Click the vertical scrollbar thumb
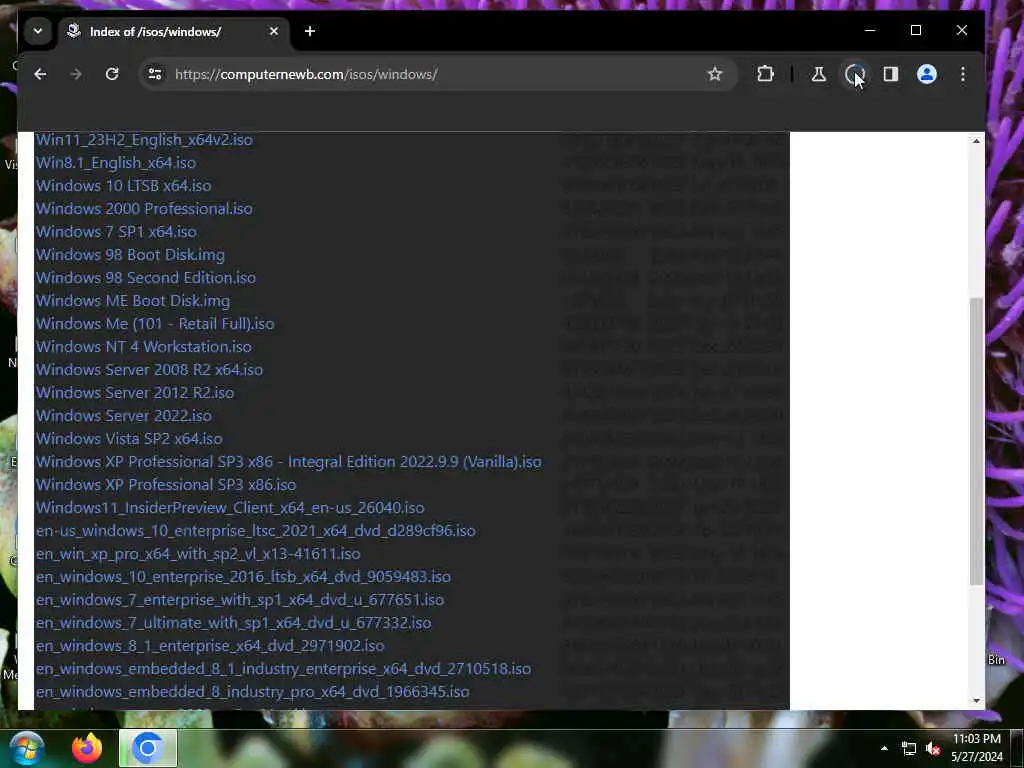This screenshot has width=1024, height=768. (976, 441)
